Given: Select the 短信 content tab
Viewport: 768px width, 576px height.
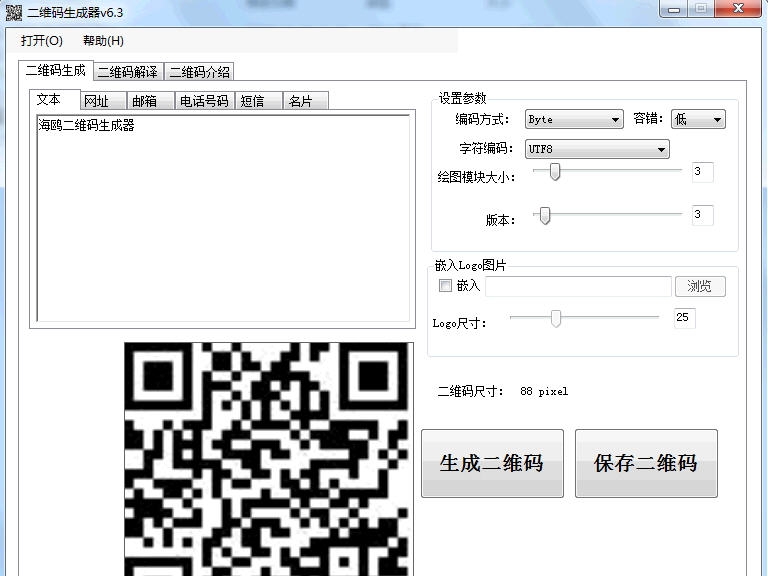Looking at the screenshot, I should coord(259,101).
